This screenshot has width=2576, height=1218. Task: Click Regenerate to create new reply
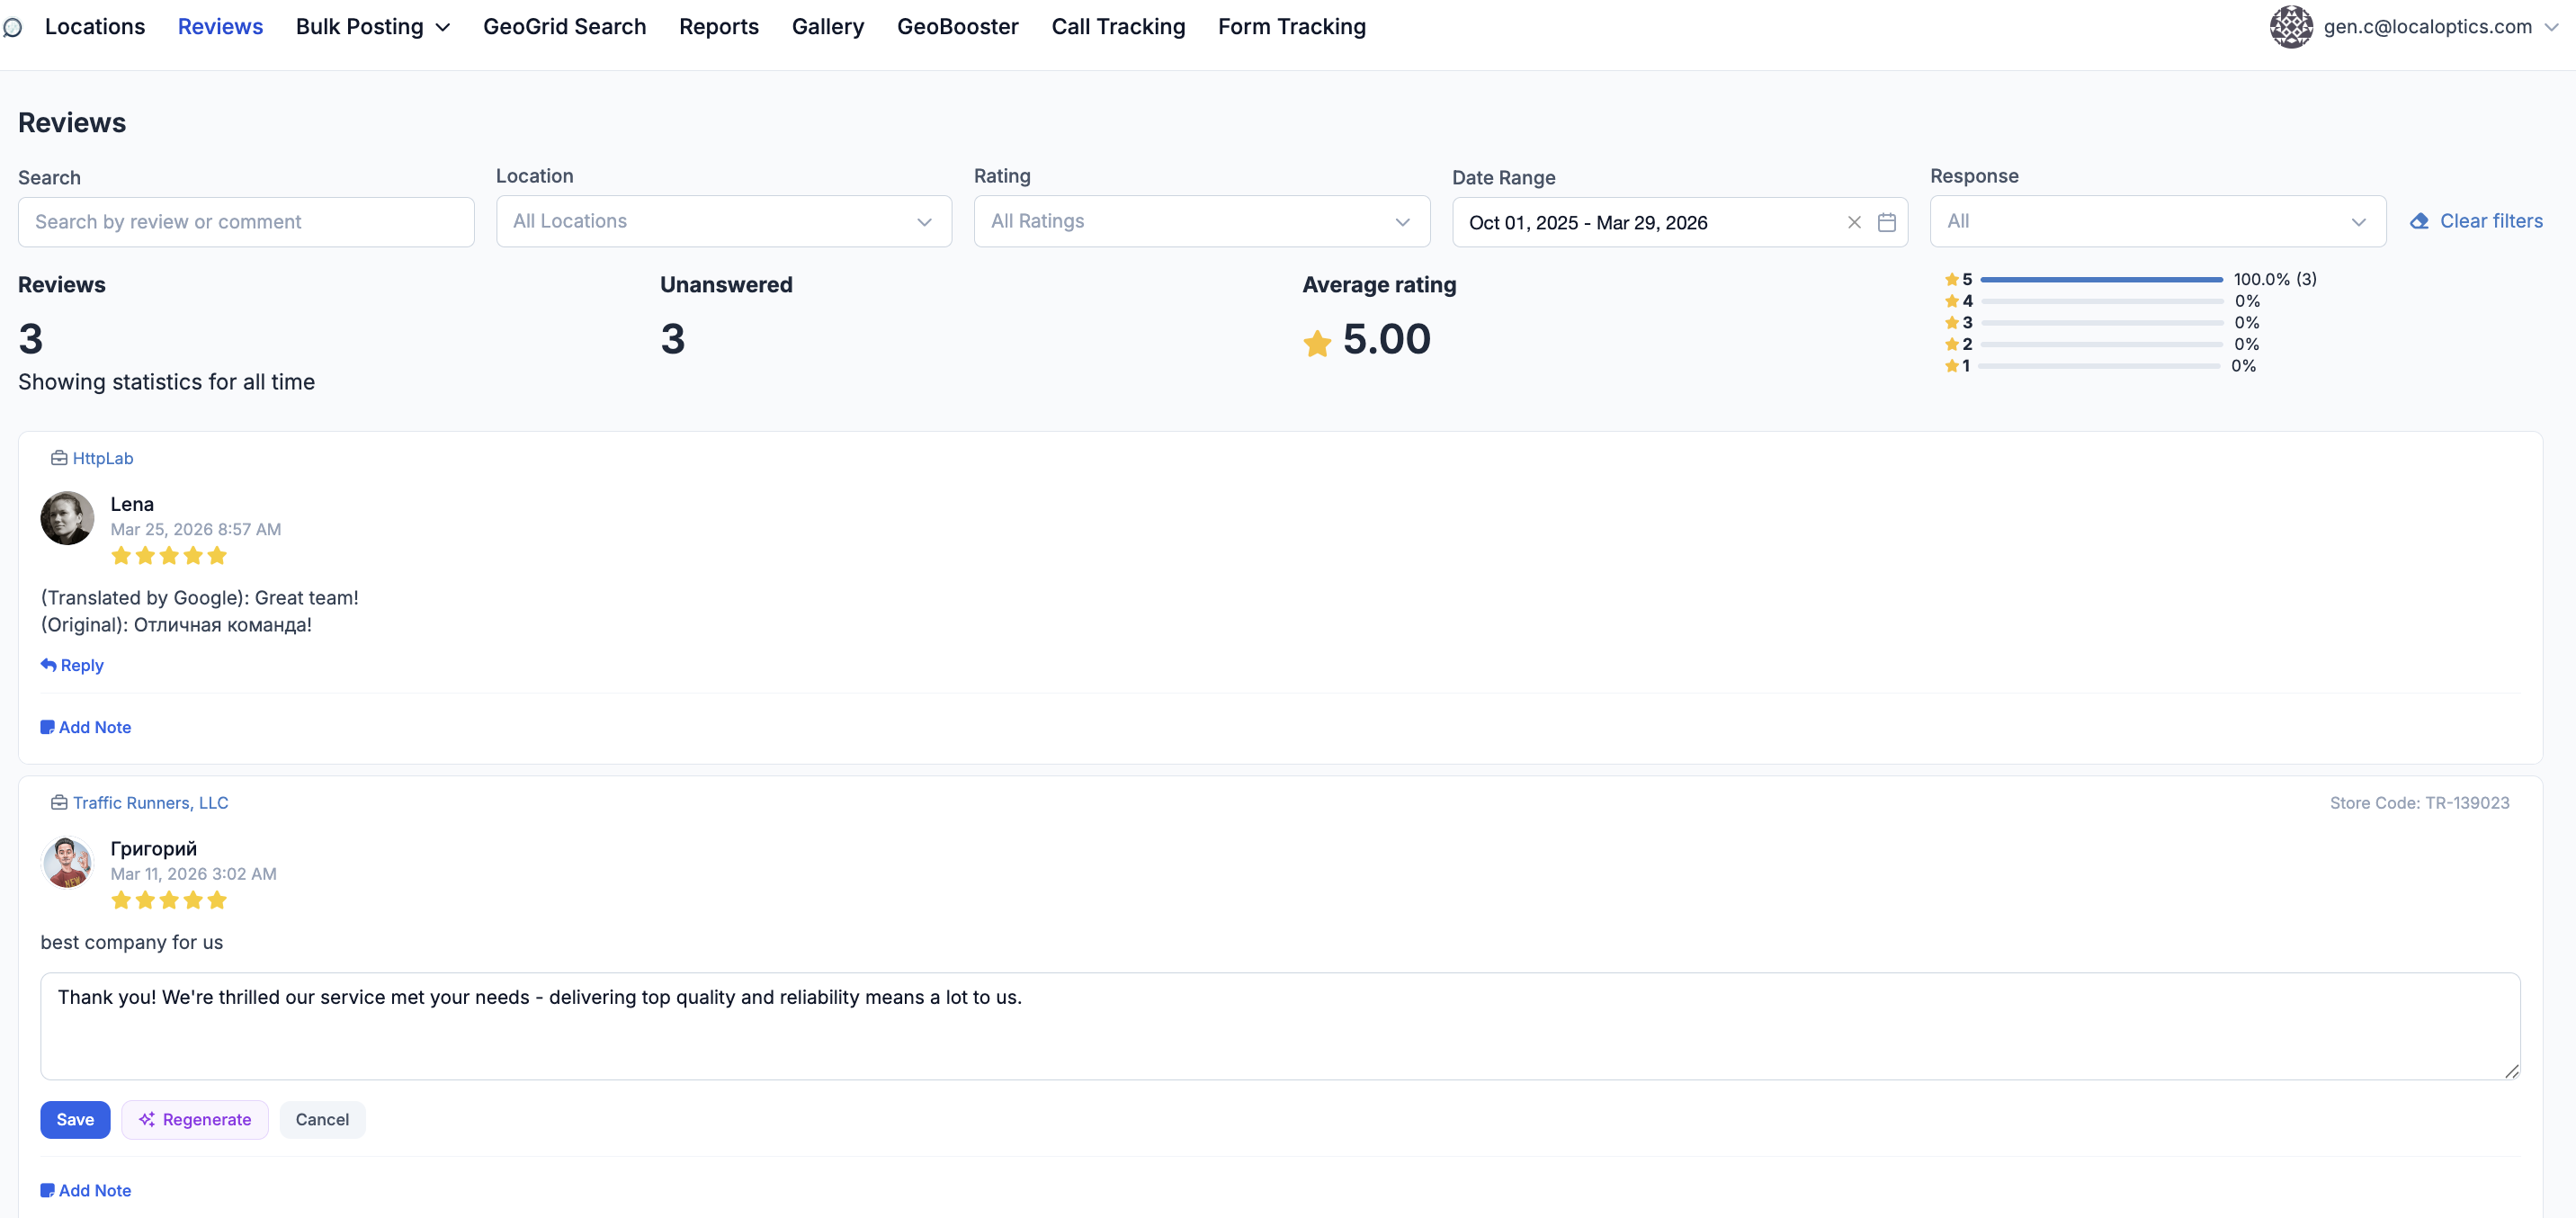pyautogui.click(x=195, y=1119)
